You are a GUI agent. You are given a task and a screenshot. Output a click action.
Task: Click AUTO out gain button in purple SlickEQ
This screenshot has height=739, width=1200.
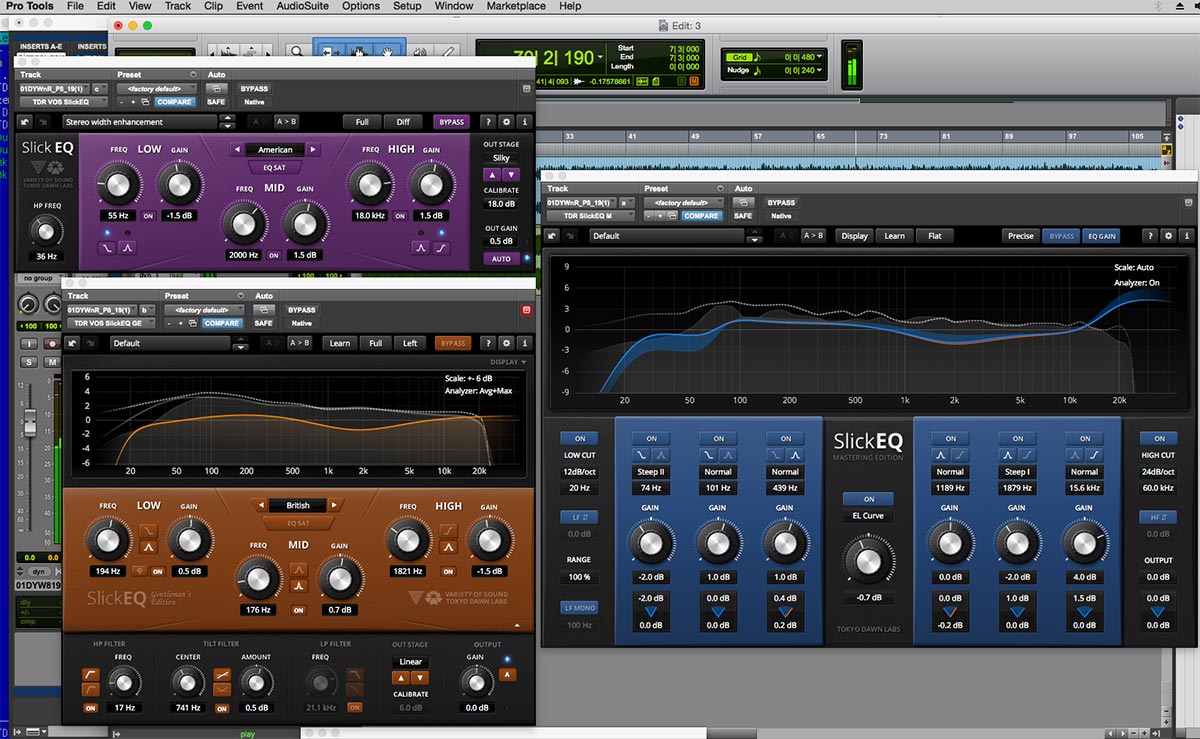point(502,259)
